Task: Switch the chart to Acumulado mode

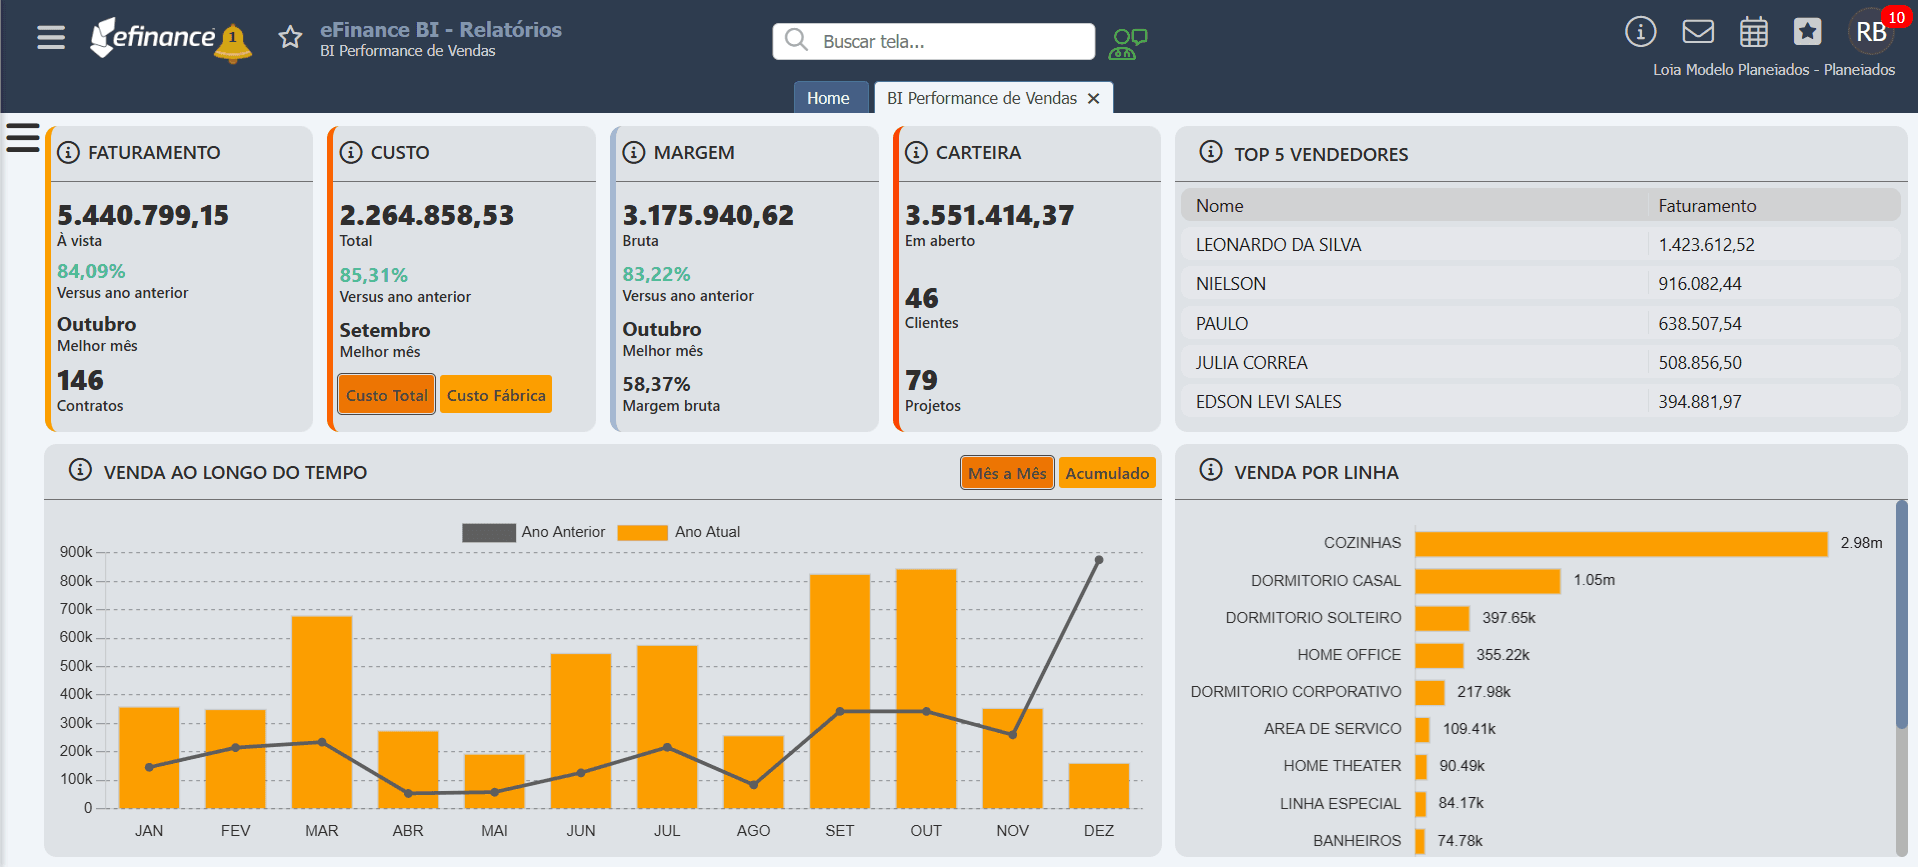Action: [1107, 473]
